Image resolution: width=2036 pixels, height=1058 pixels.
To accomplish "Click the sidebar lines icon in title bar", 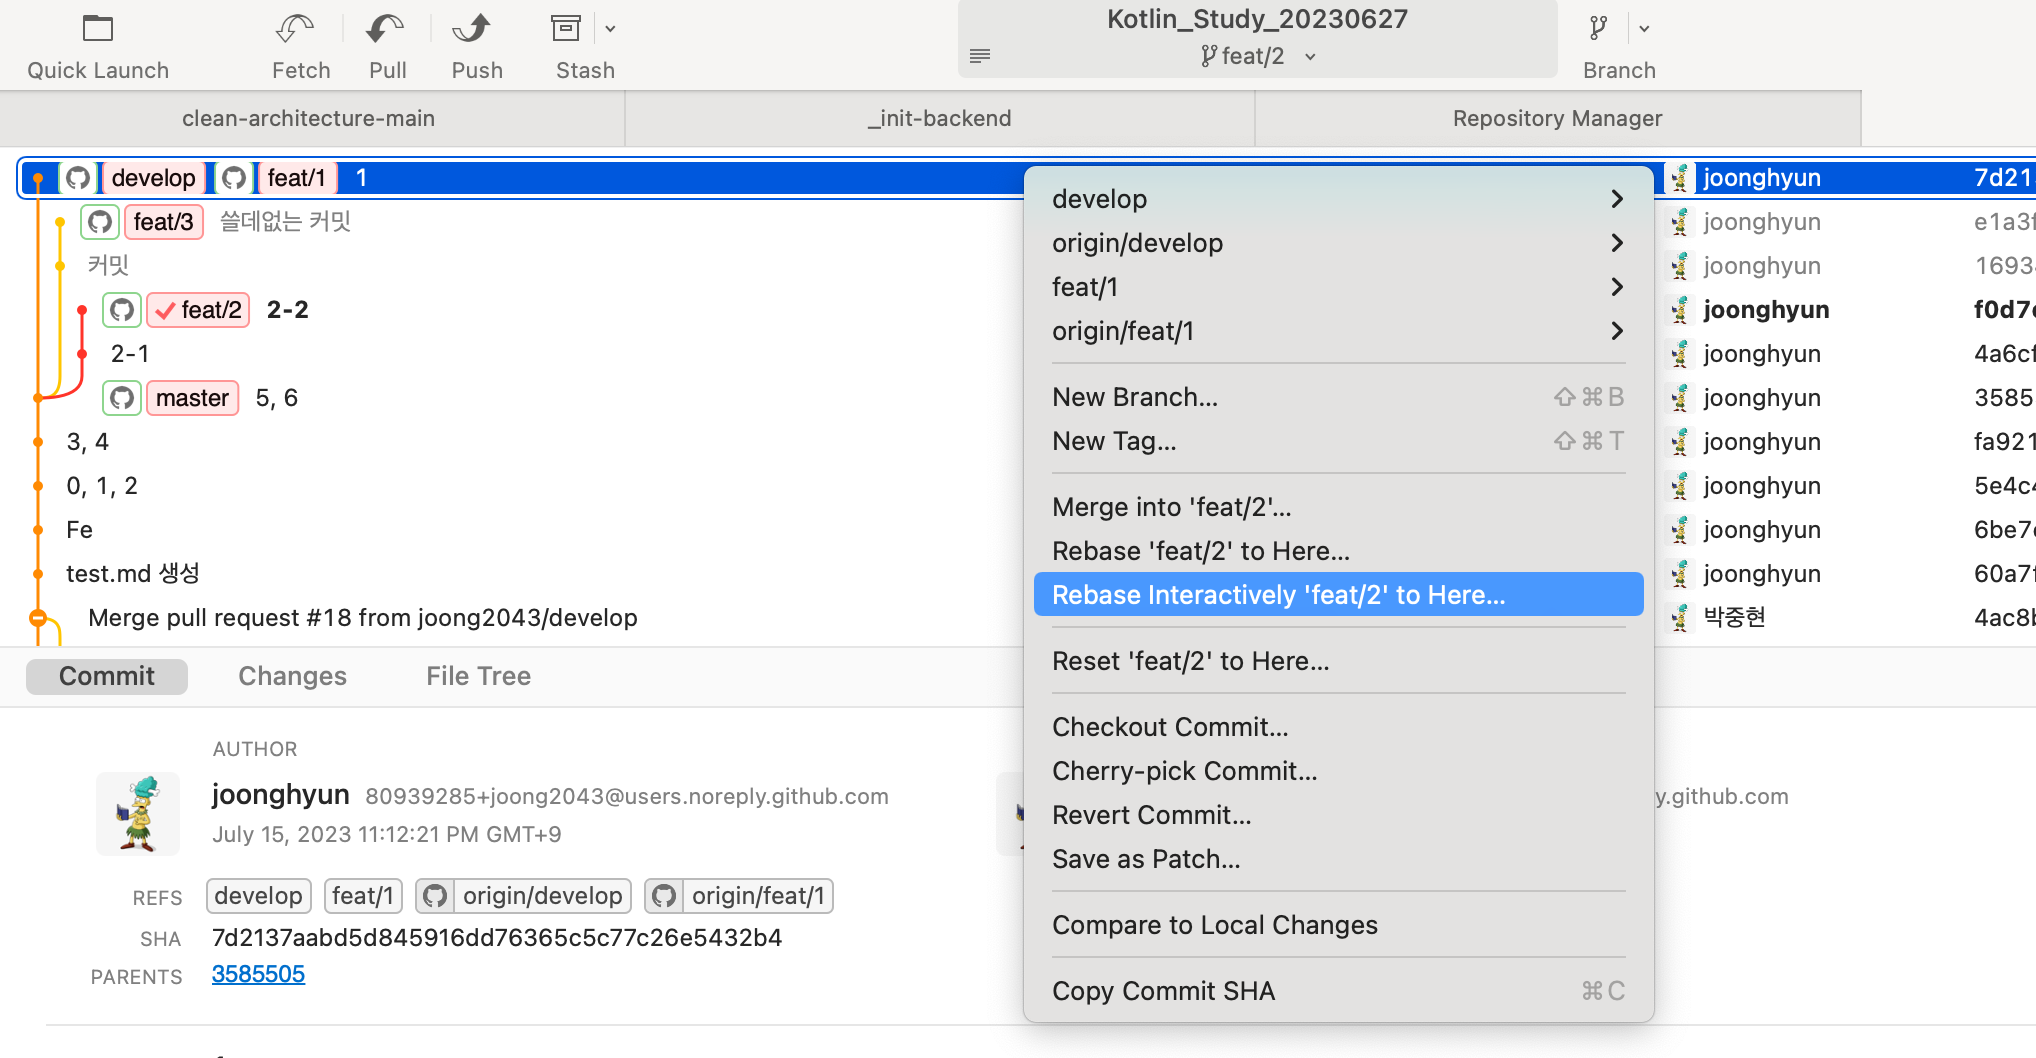I will 980,55.
